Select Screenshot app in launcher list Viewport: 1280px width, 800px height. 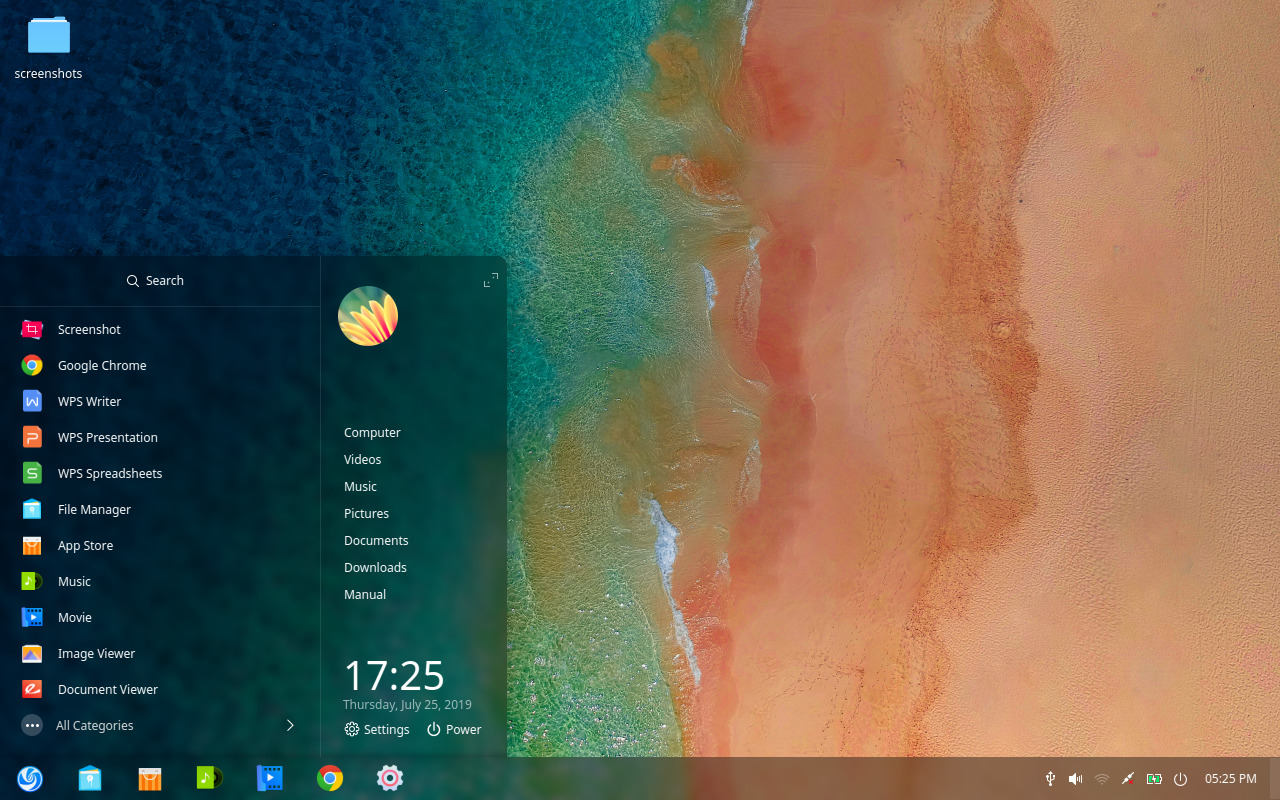point(89,330)
